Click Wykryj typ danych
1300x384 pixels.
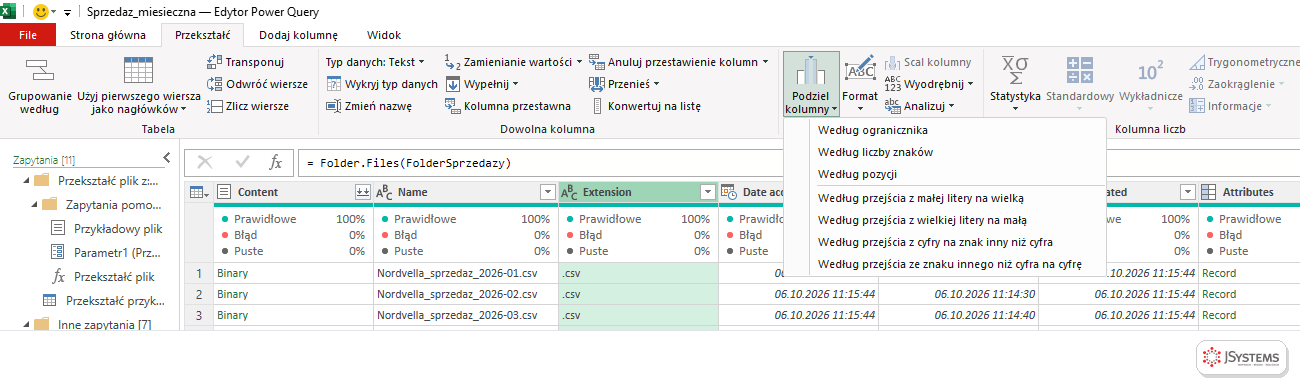[x=382, y=84]
